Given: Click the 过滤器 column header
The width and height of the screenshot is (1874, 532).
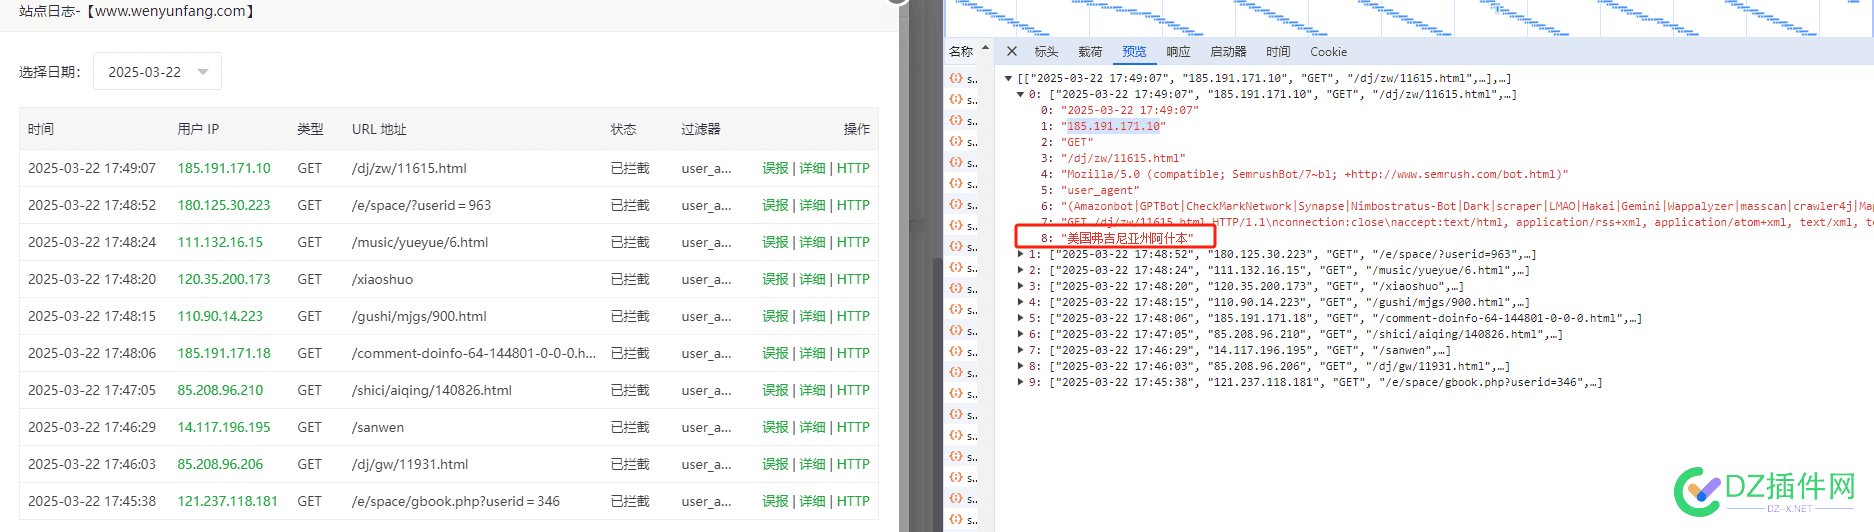Looking at the screenshot, I should coord(701,129).
